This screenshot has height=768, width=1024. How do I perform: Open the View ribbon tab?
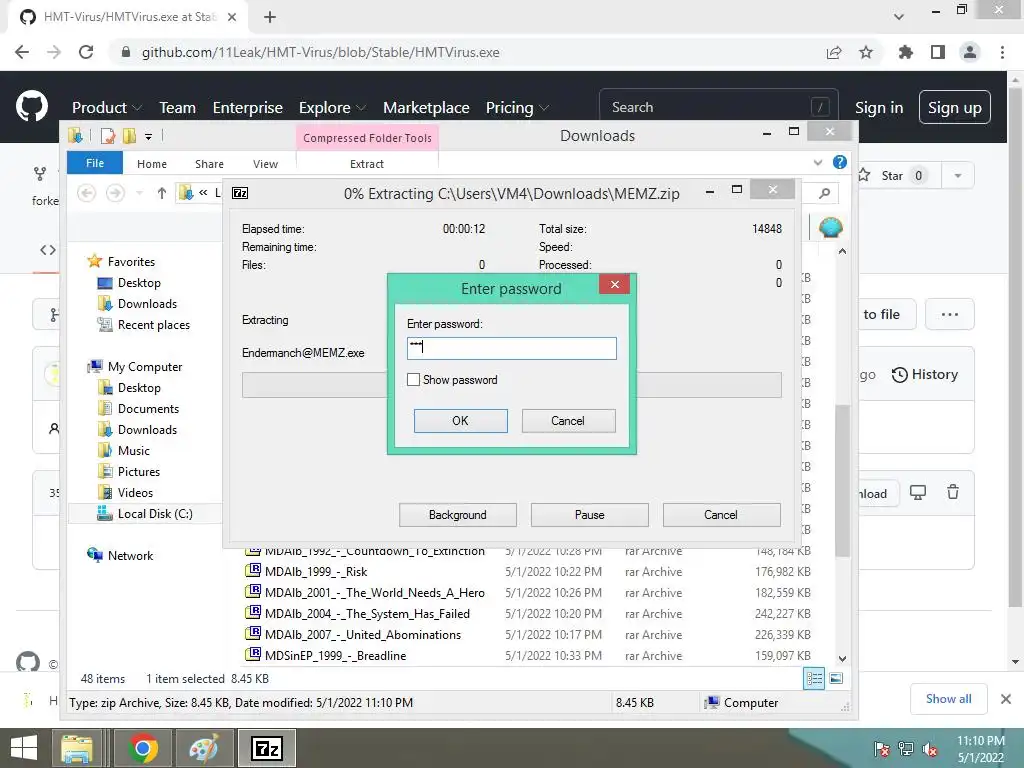click(265, 164)
